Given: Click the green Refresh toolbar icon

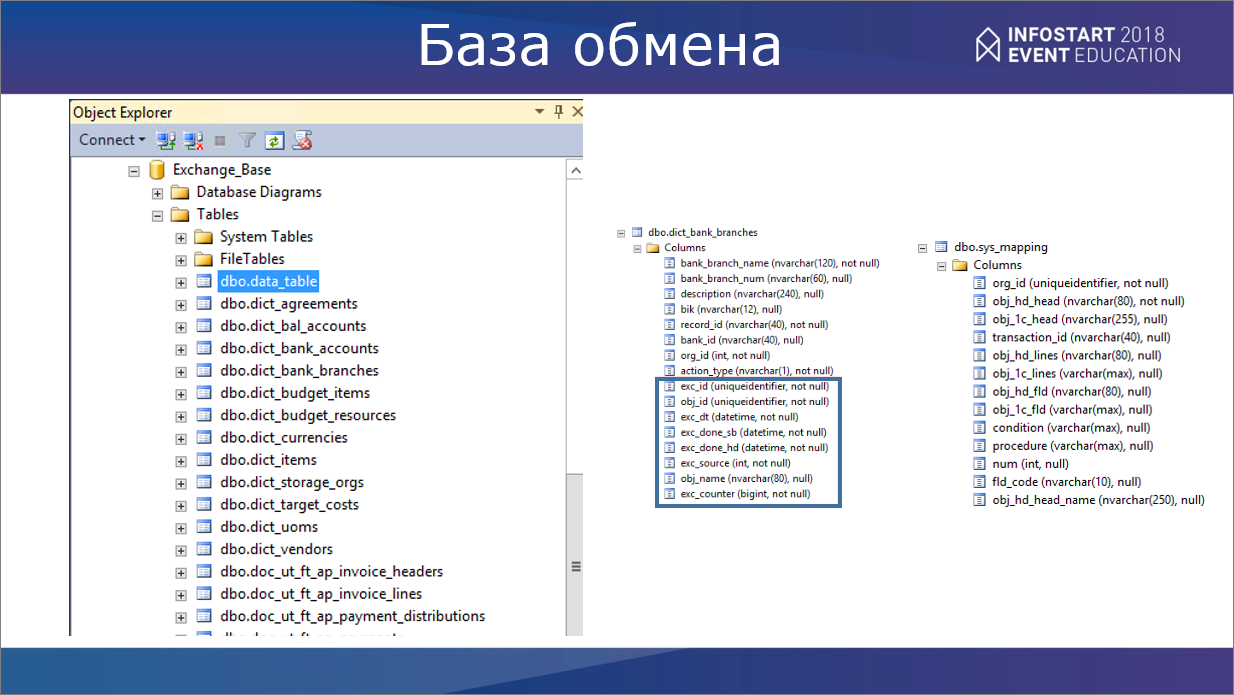Looking at the screenshot, I should pos(274,140).
